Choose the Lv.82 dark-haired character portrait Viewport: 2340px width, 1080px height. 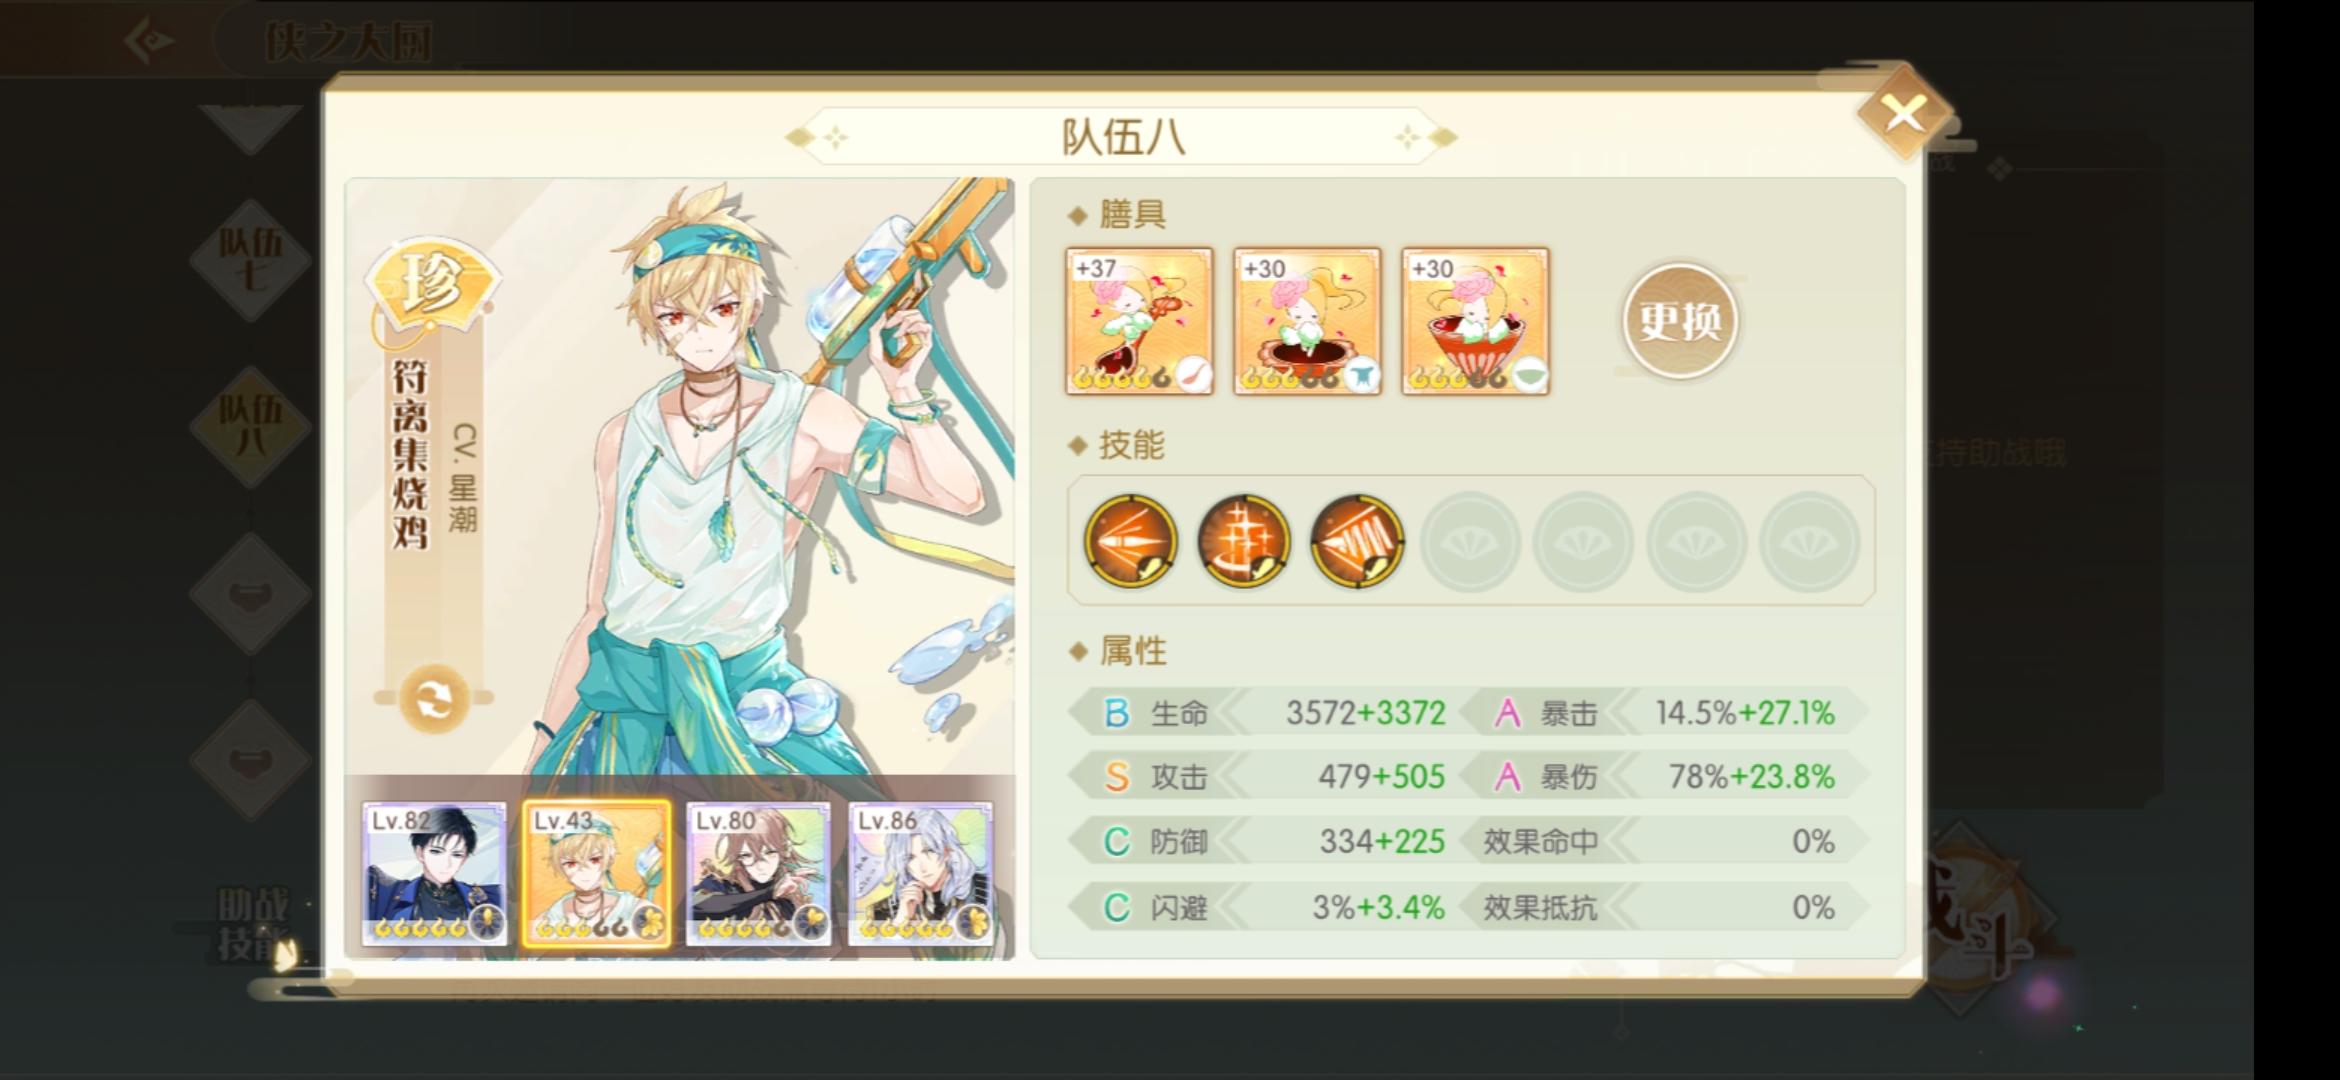434,874
